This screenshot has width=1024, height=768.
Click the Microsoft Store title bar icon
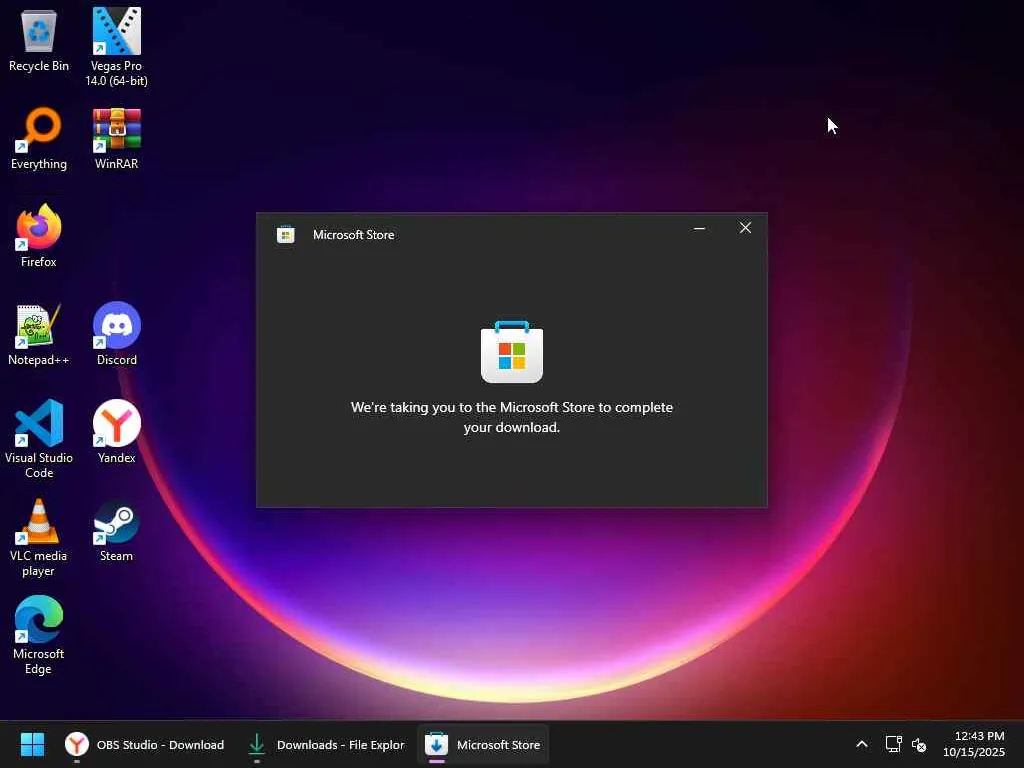[x=285, y=234]
